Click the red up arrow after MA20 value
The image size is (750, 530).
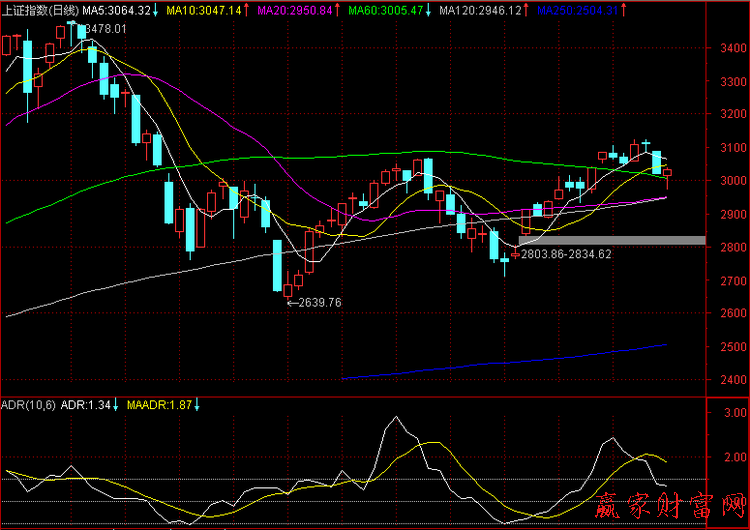337,10
